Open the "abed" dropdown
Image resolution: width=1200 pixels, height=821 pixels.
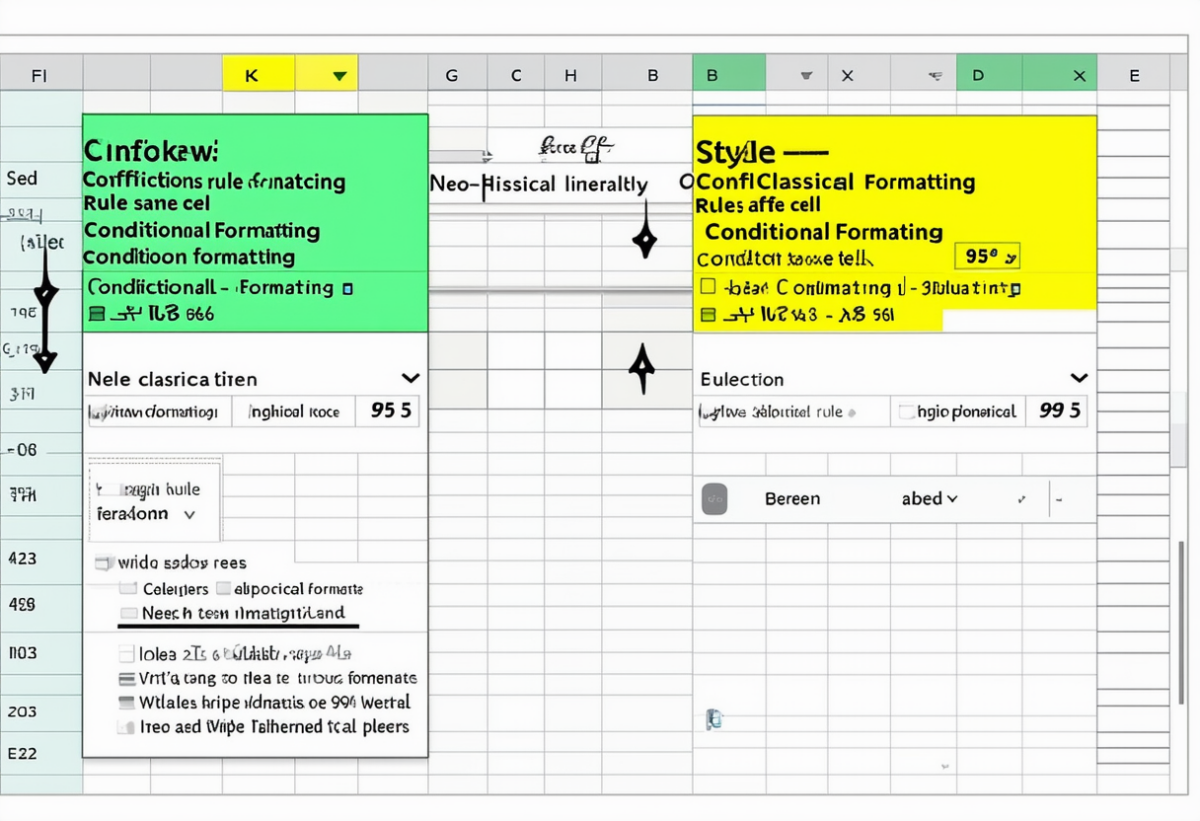tap(930, 498)
